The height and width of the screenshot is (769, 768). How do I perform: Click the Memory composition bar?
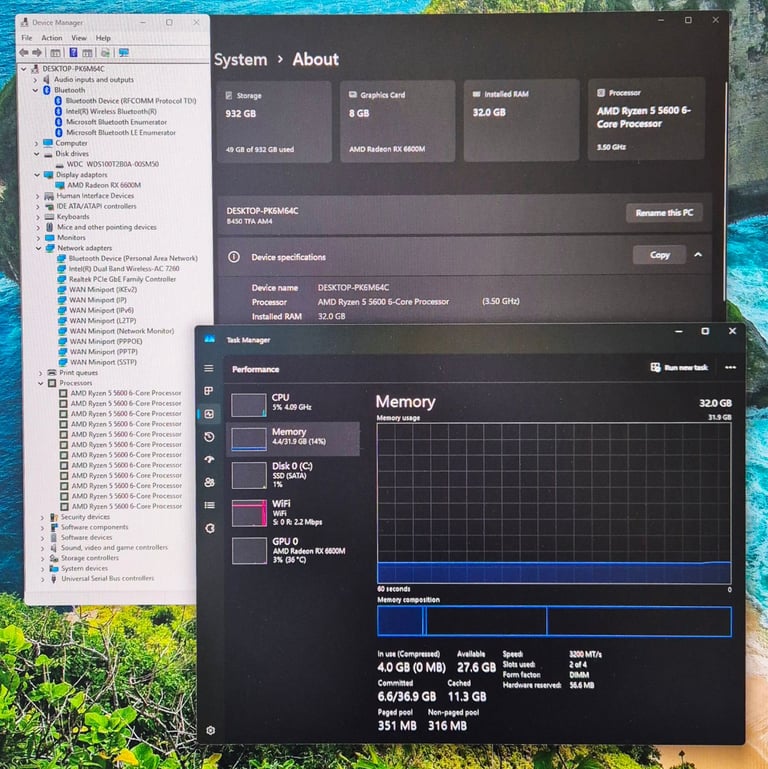tap(554, 621)
